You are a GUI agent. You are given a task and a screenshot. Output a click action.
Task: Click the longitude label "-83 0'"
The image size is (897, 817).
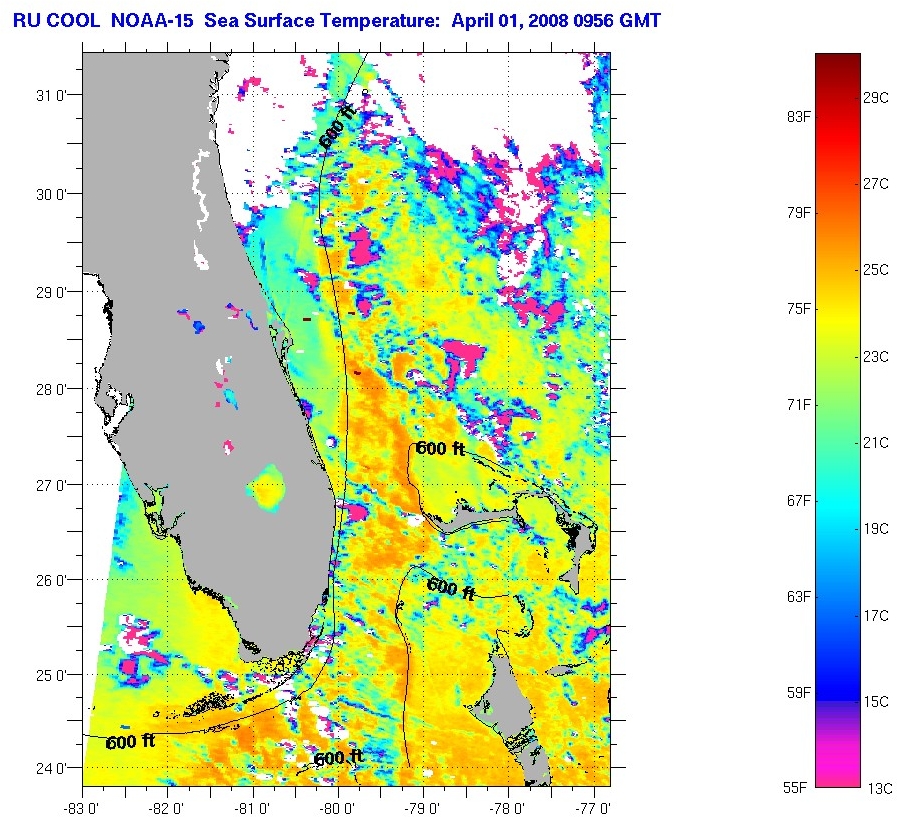tap(81, 808)
